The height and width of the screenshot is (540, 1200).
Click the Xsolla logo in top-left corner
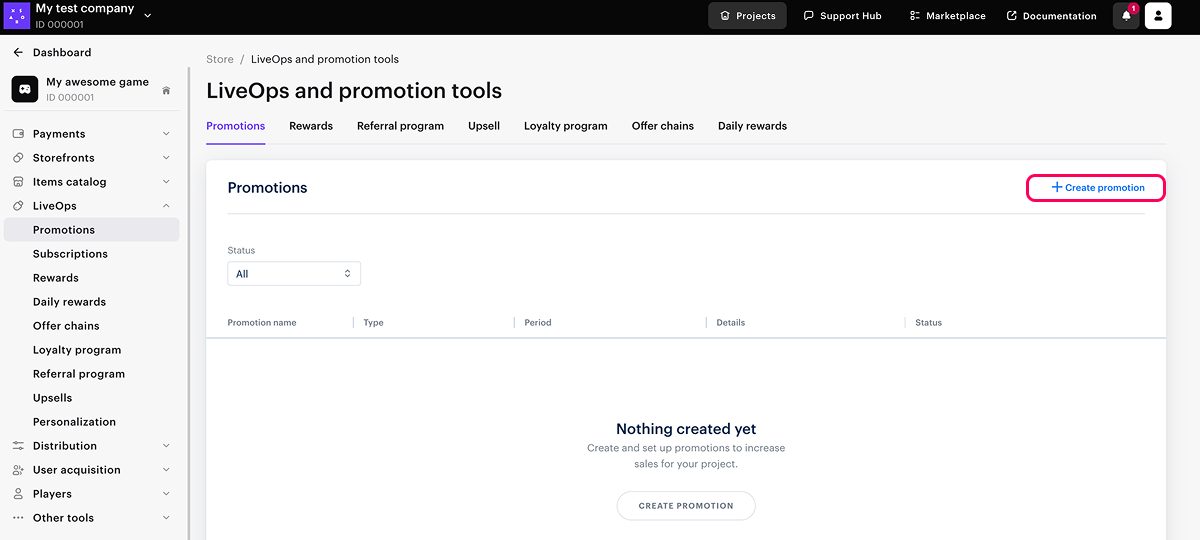(x=17, y=16)
